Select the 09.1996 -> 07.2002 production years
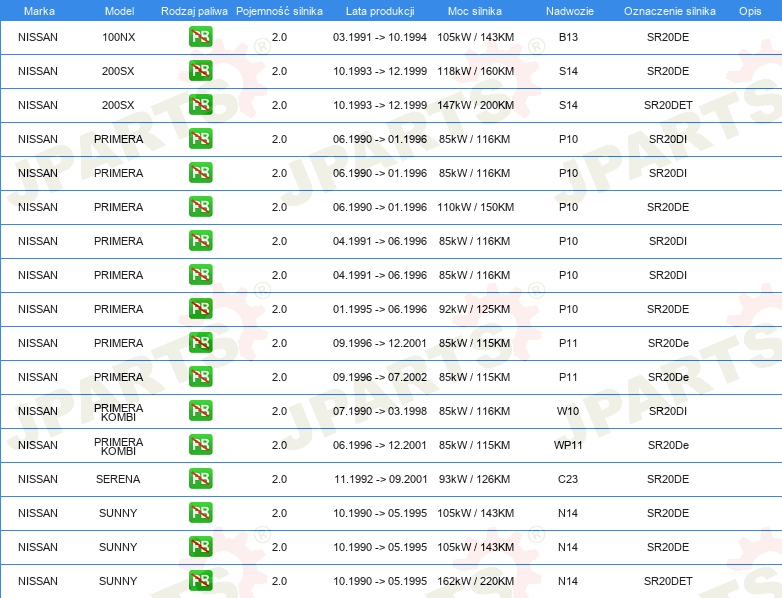The image size is (782, 598). 380,377
